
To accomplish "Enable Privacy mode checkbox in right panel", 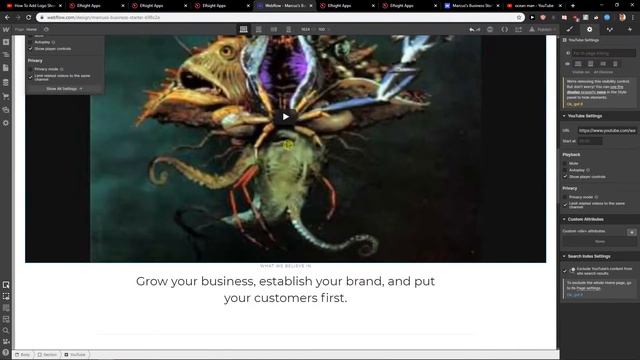I will point(565,197).
